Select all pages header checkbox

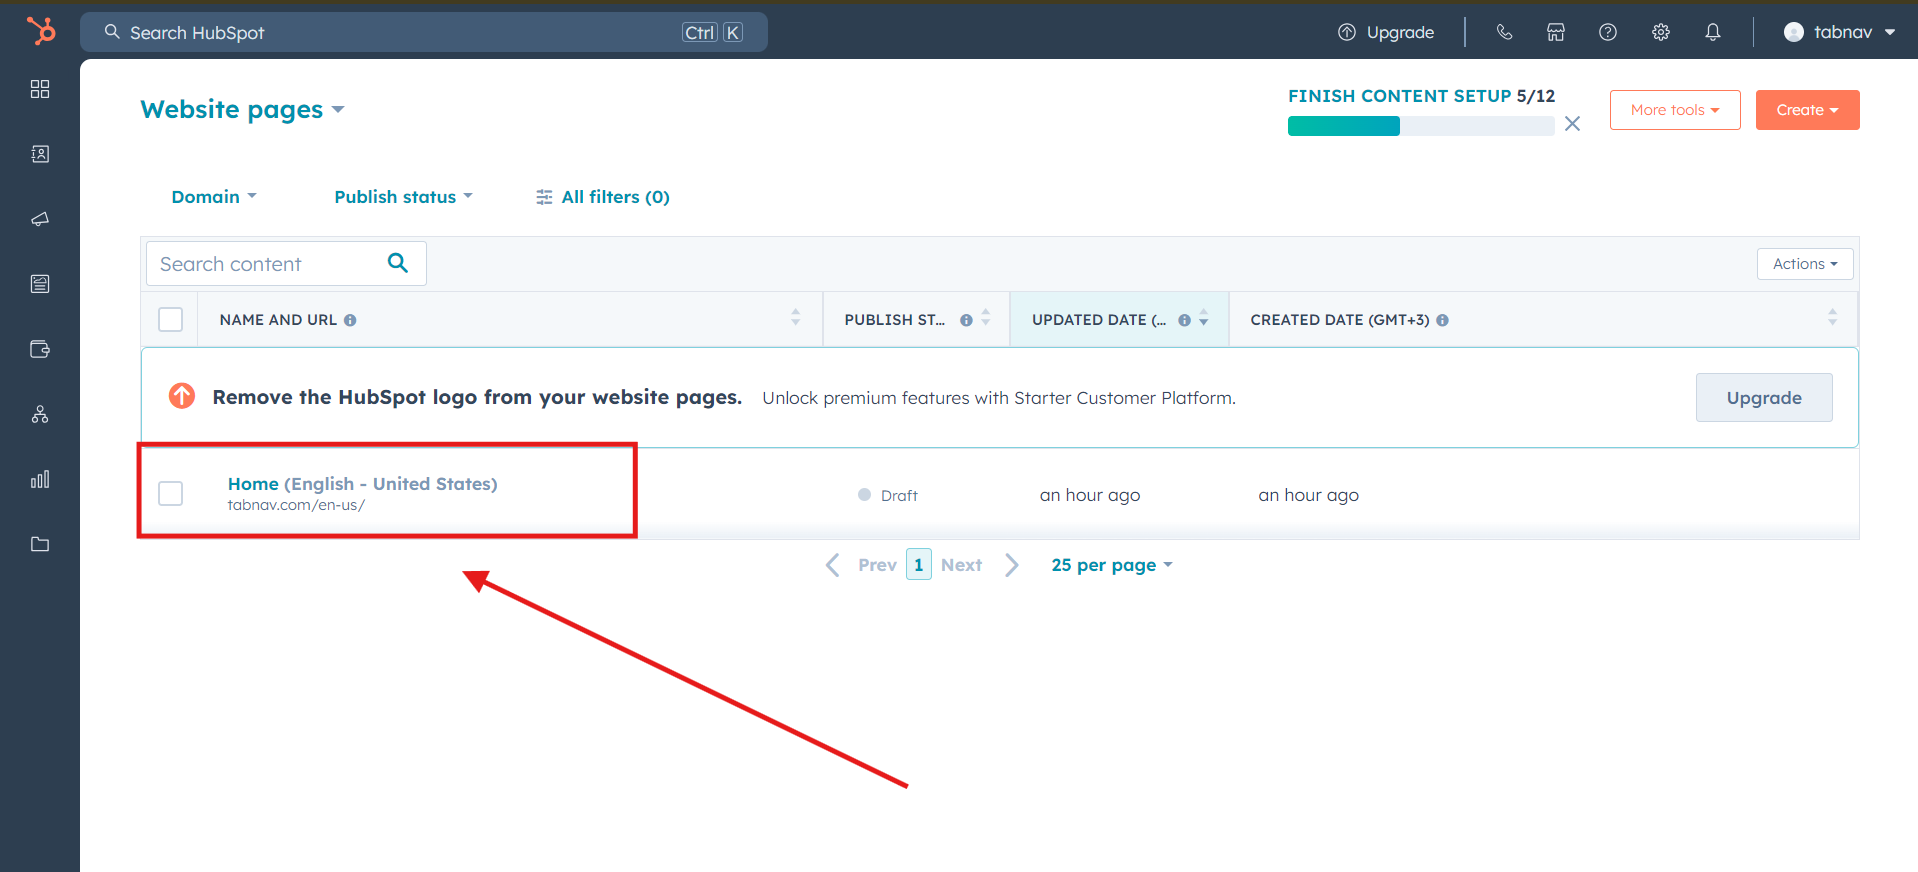pos(171,319)
